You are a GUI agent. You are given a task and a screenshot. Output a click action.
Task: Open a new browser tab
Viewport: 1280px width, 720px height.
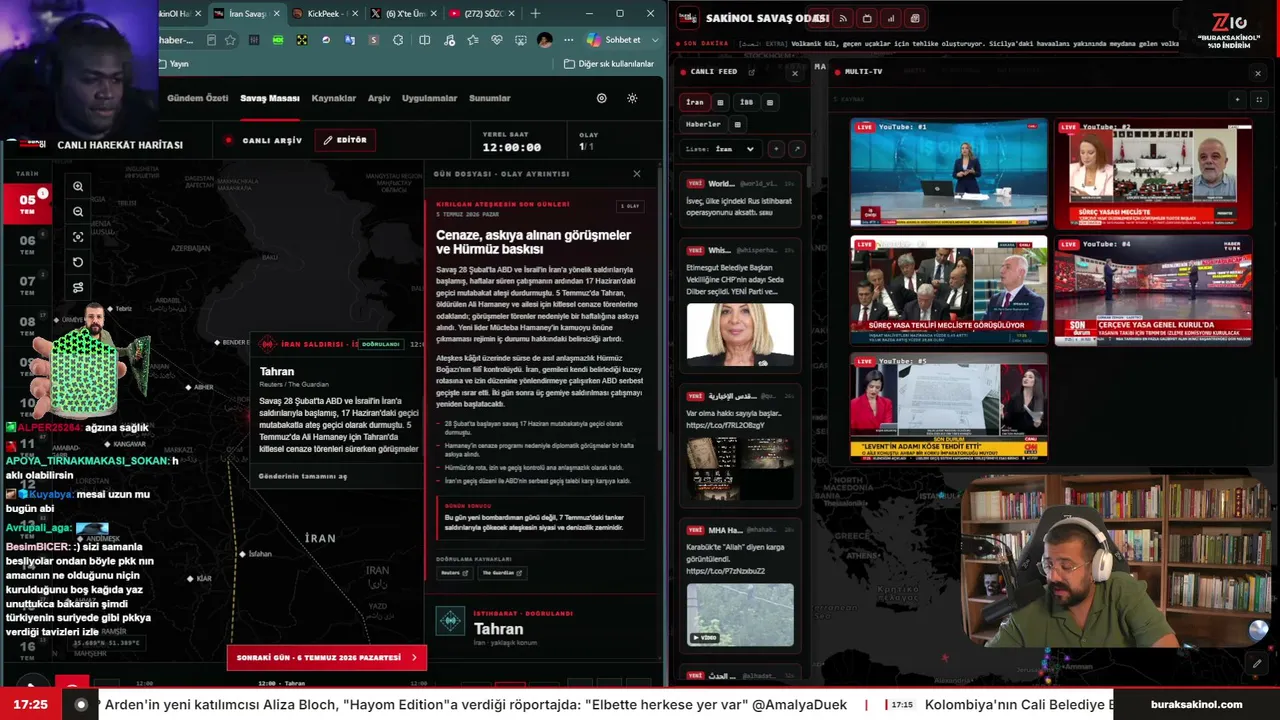(535, 13)
